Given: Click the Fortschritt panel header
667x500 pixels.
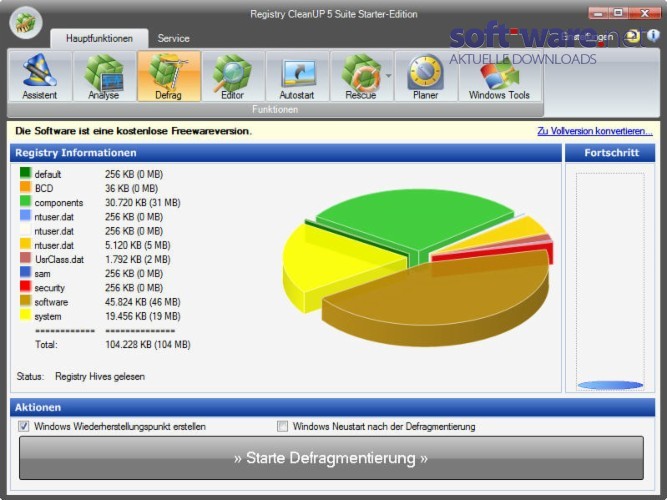Looking at the screenshot, I should coord(610,153).
